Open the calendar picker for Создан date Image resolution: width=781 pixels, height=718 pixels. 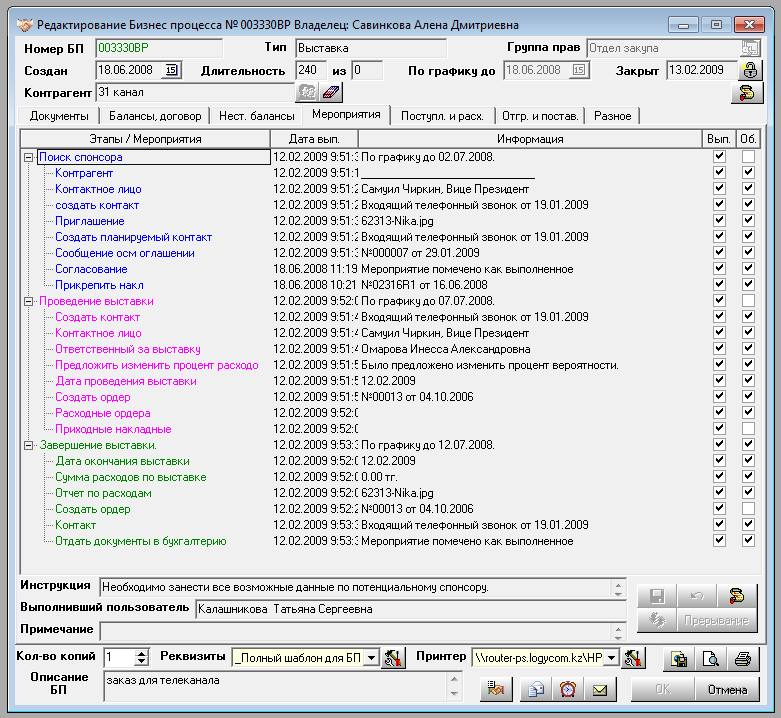click(x=171, y=70)
